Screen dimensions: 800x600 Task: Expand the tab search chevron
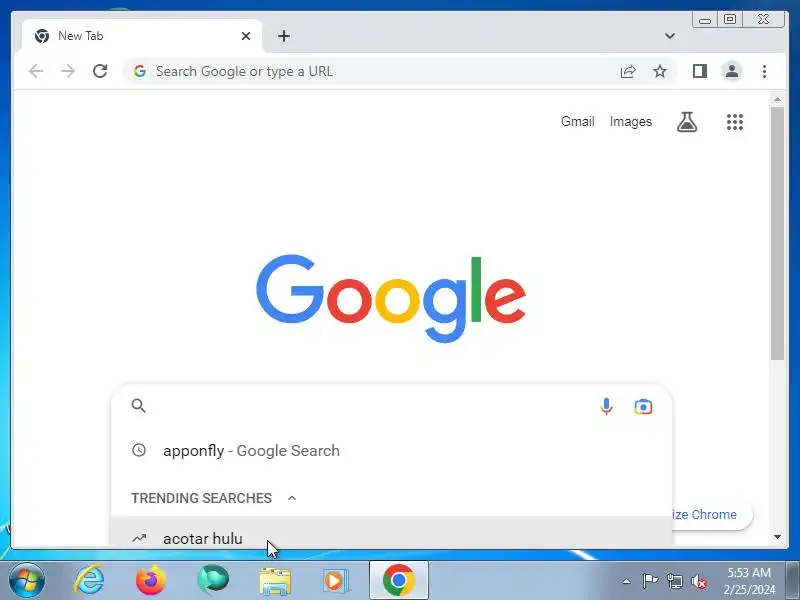coord(670,36)
